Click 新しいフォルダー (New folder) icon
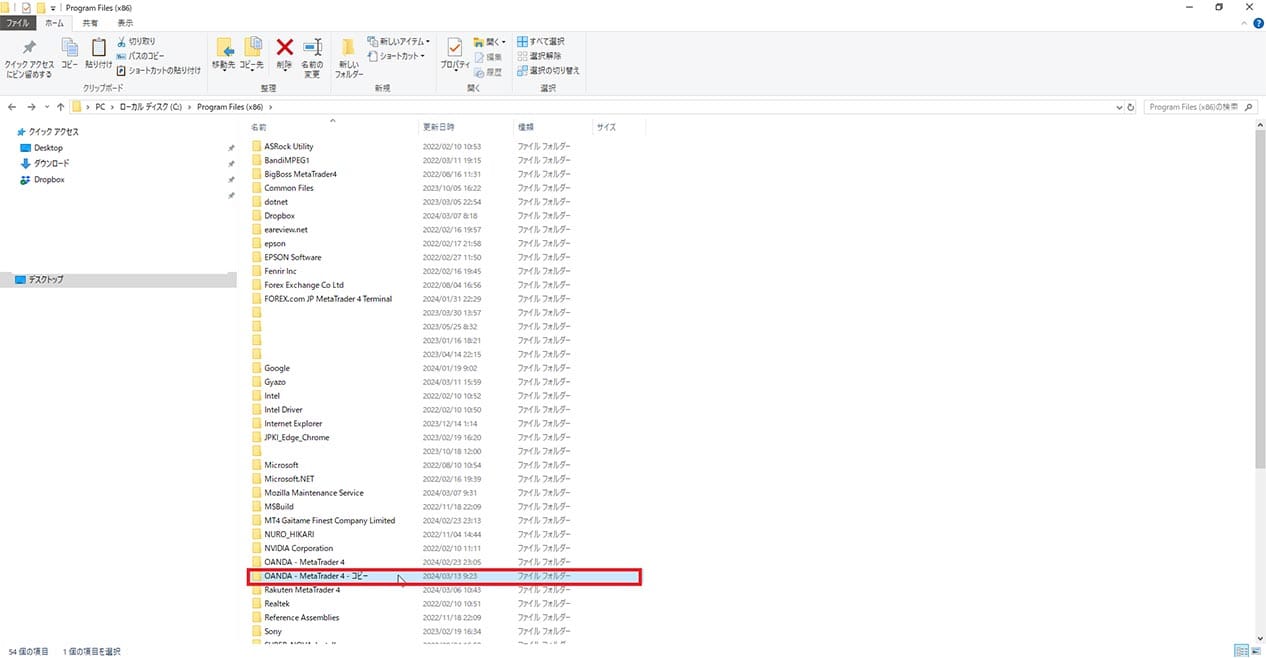The height and width of the screenshot is (658, 1266). click(348, 48)
